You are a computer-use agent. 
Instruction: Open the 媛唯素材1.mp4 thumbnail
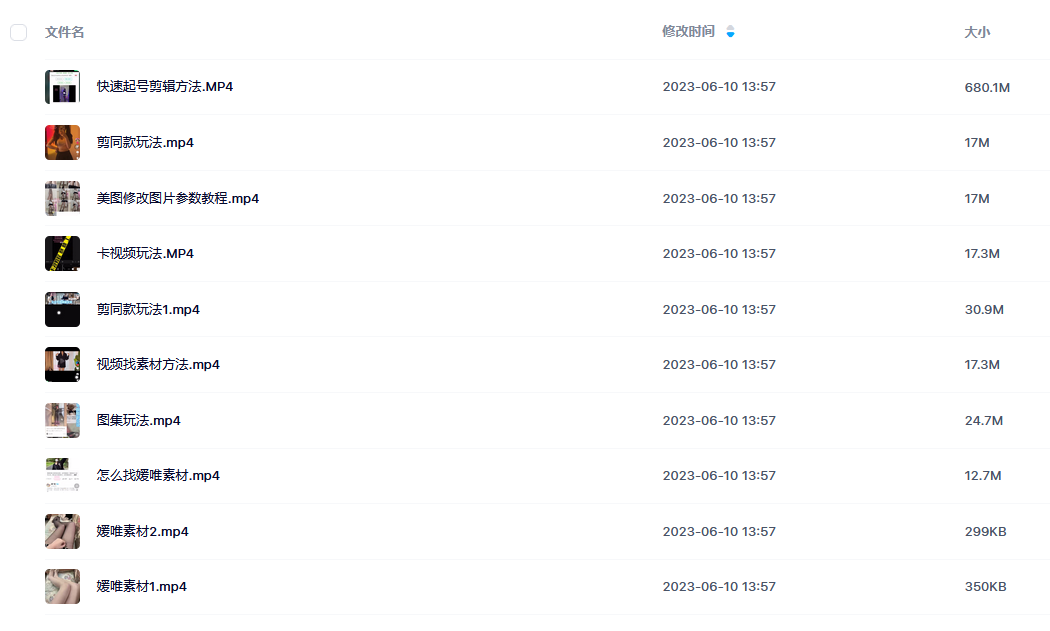(x=62, y=587)
